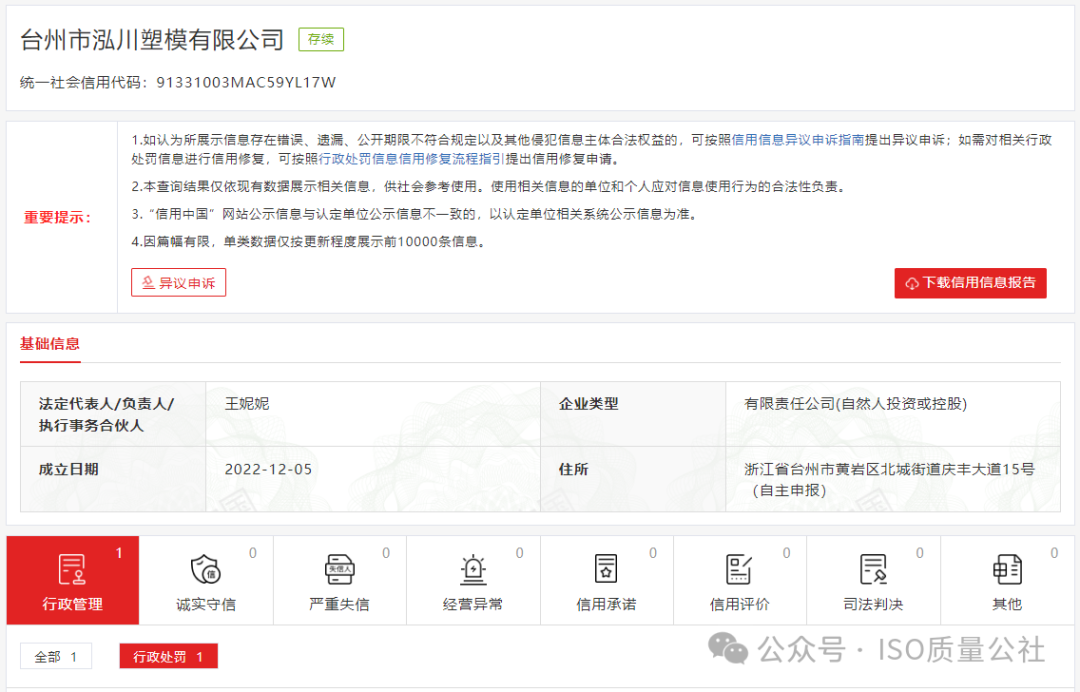1080x692 pixels.
Task: Select the 全部 filter tab
Action: pos(55,657)
